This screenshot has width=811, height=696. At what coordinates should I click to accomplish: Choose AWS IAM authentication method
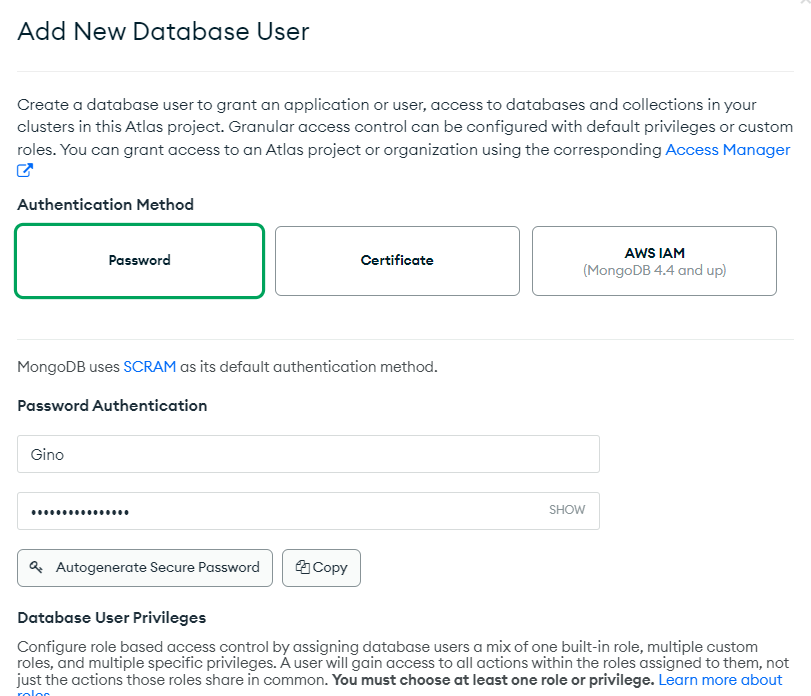tap(654, 260)
